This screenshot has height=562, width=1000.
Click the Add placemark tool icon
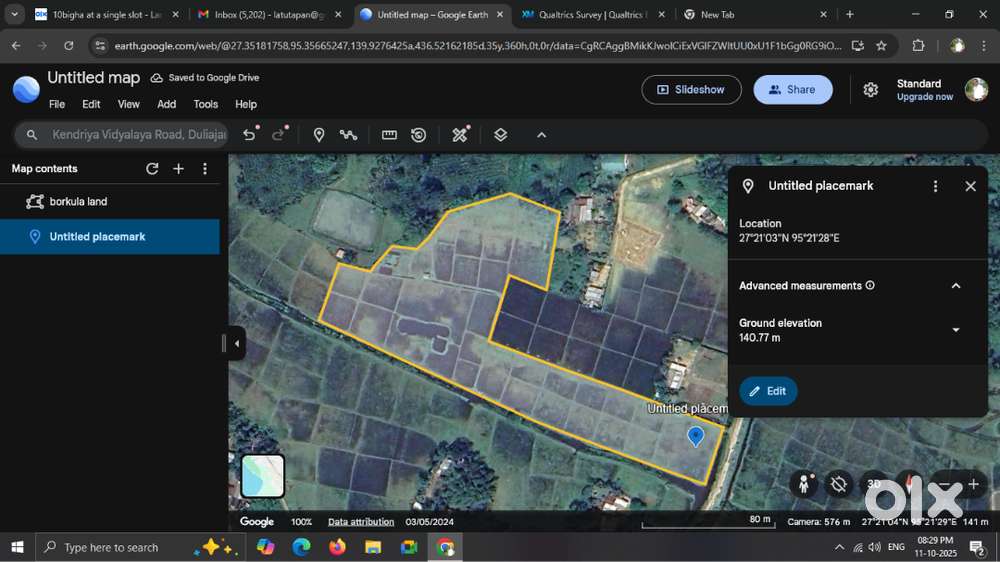click(x=319, y=135)
